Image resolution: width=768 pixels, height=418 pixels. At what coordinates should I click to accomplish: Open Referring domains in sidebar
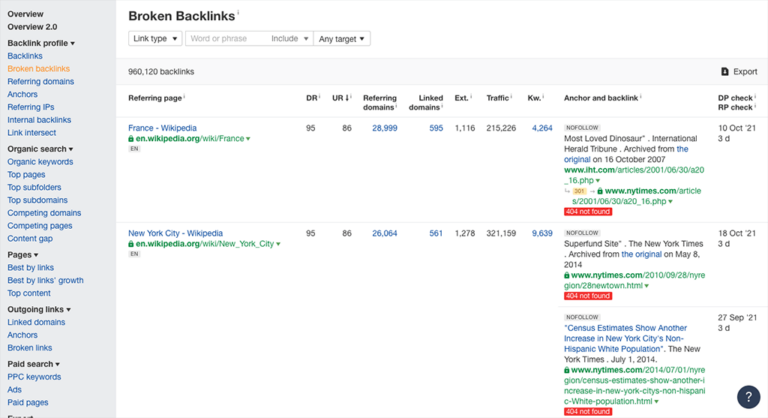click(x=40, y=81)
